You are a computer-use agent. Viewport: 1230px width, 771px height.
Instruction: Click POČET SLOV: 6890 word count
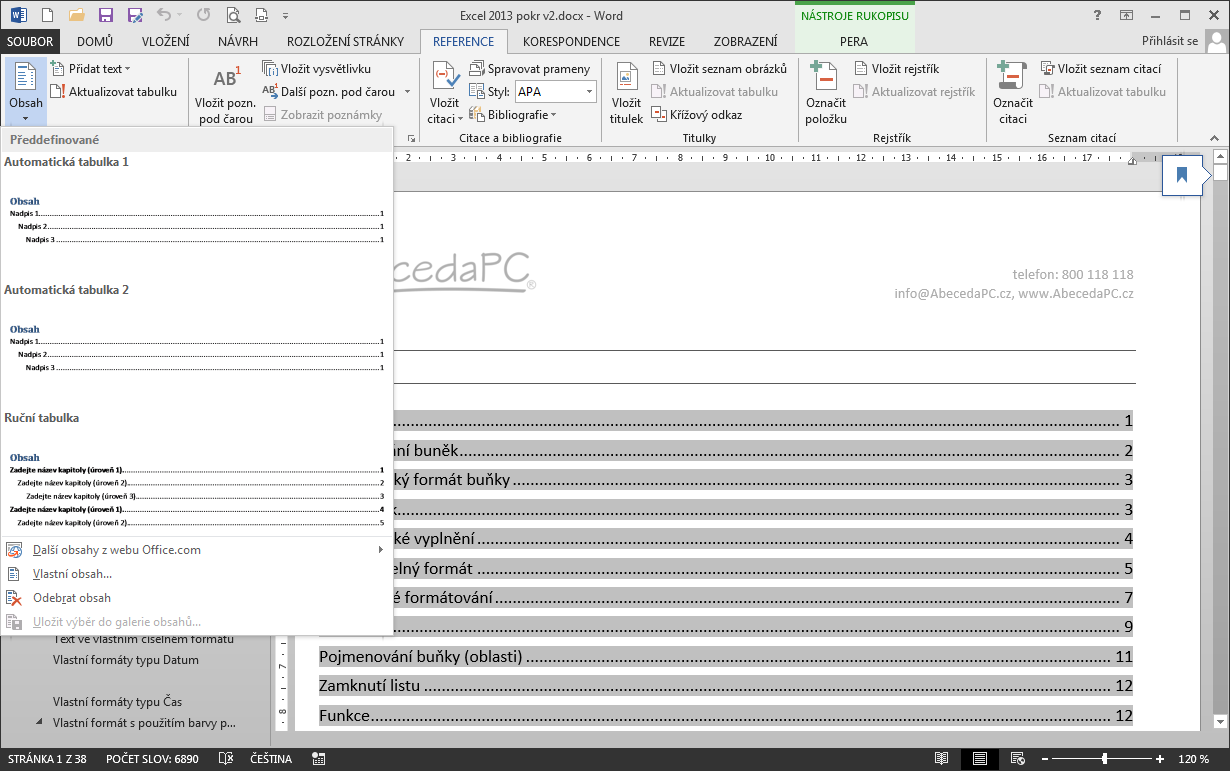pyautogui.click(x=152, y=759)
